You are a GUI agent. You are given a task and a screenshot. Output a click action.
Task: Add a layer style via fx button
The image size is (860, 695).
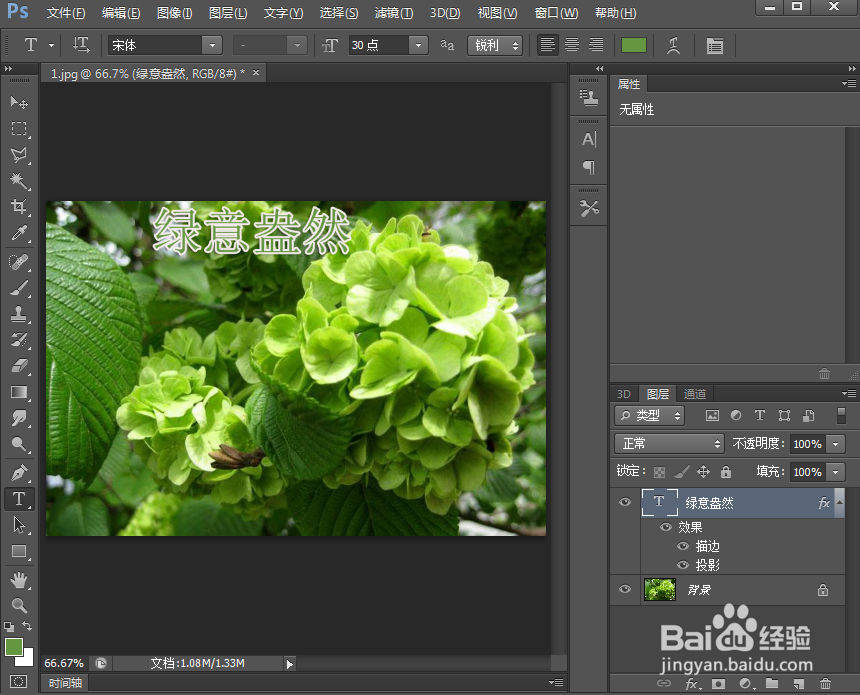coord(692,683)
